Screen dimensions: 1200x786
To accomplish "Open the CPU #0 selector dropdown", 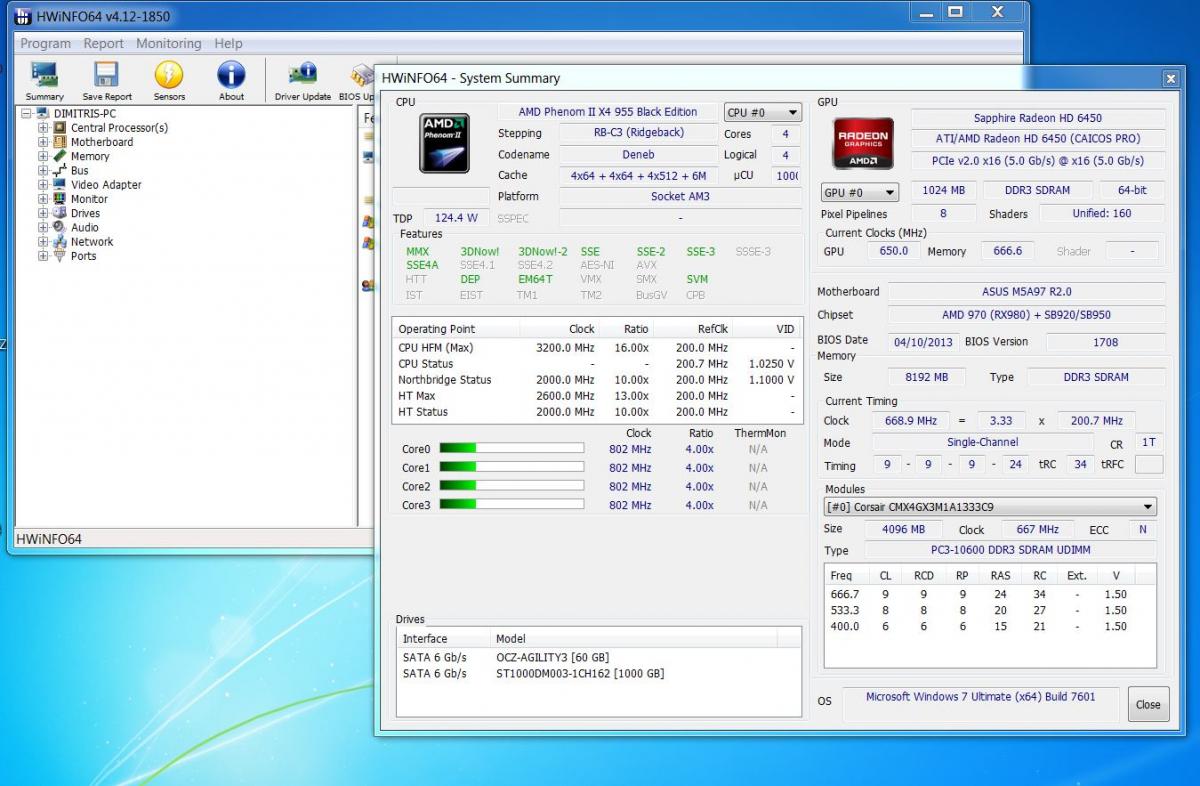I will 762,113.
